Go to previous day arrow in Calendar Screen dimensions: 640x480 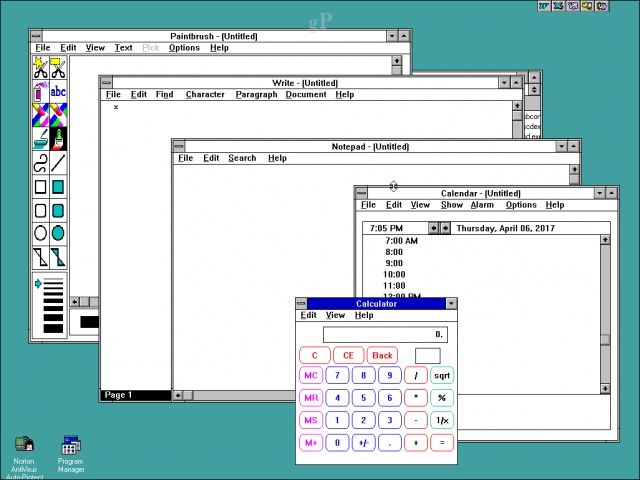click(433, 228)
